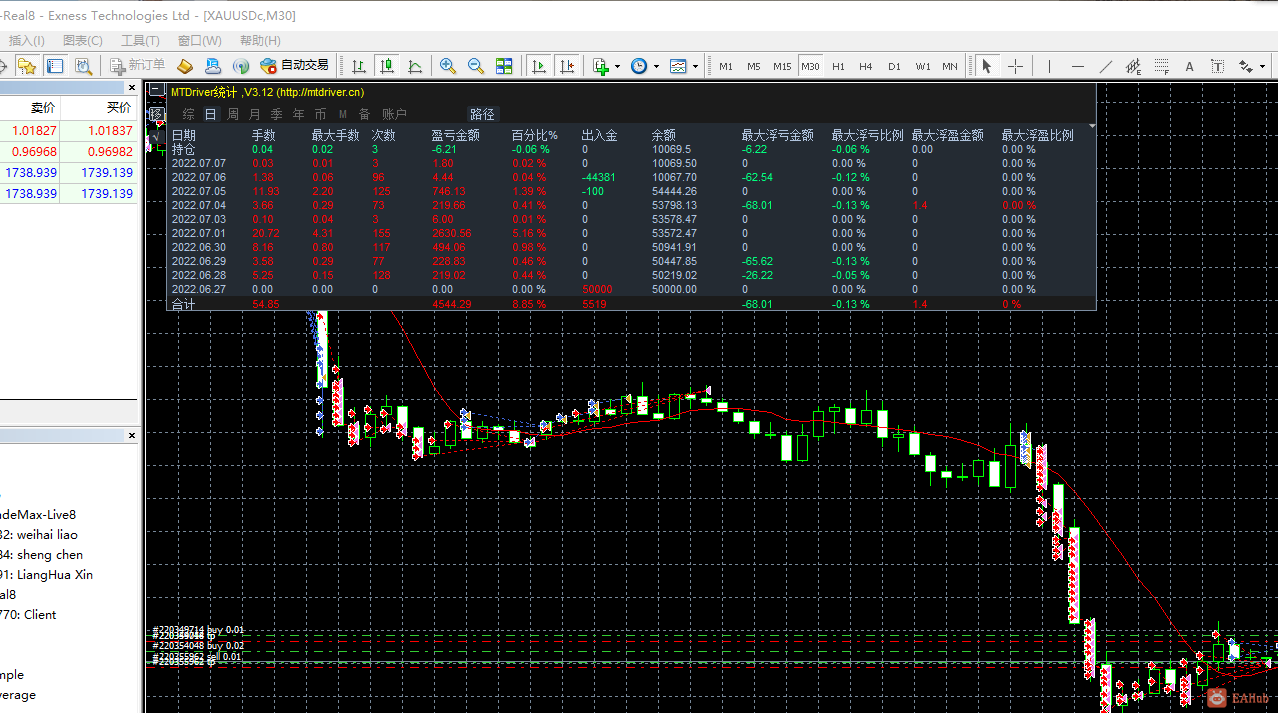Click the 新订单 new order button
Image resolution: width=1278 pixels, height=713 pixels.
(138, 66)
